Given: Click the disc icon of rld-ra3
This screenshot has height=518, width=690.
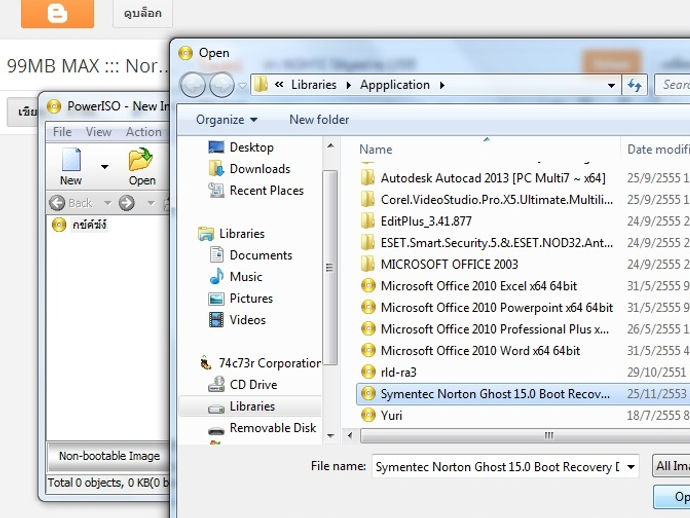Looking at the screenshot, I should [368, 372].
